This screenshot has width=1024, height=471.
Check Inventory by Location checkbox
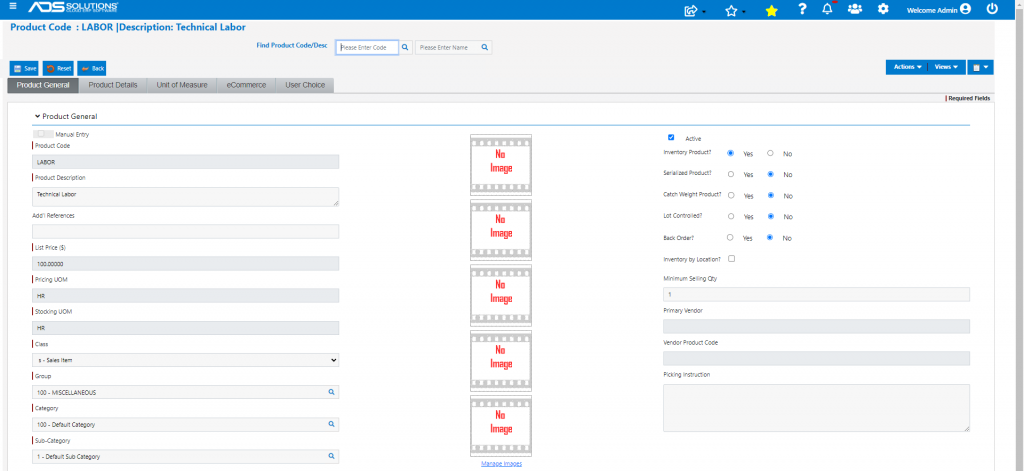click(731, 259)
